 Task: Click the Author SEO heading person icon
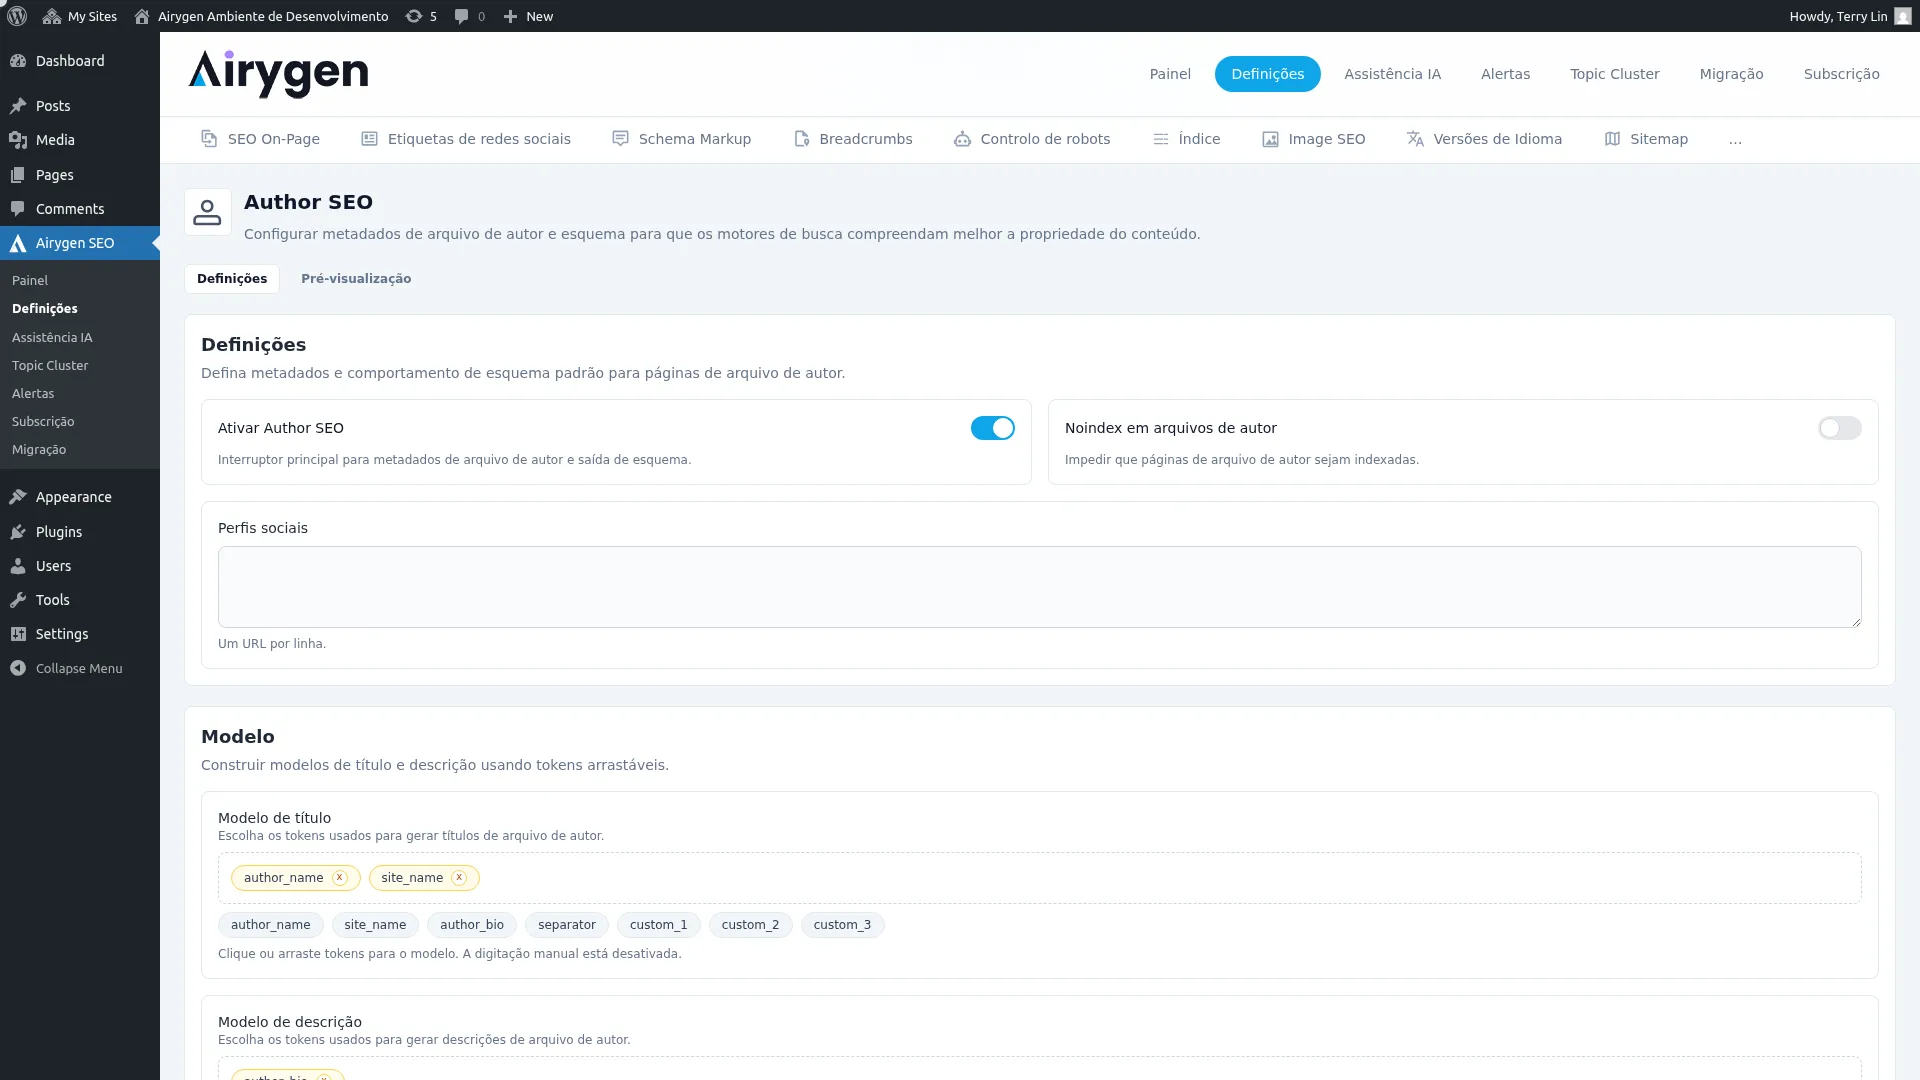(x=208, y=212)
